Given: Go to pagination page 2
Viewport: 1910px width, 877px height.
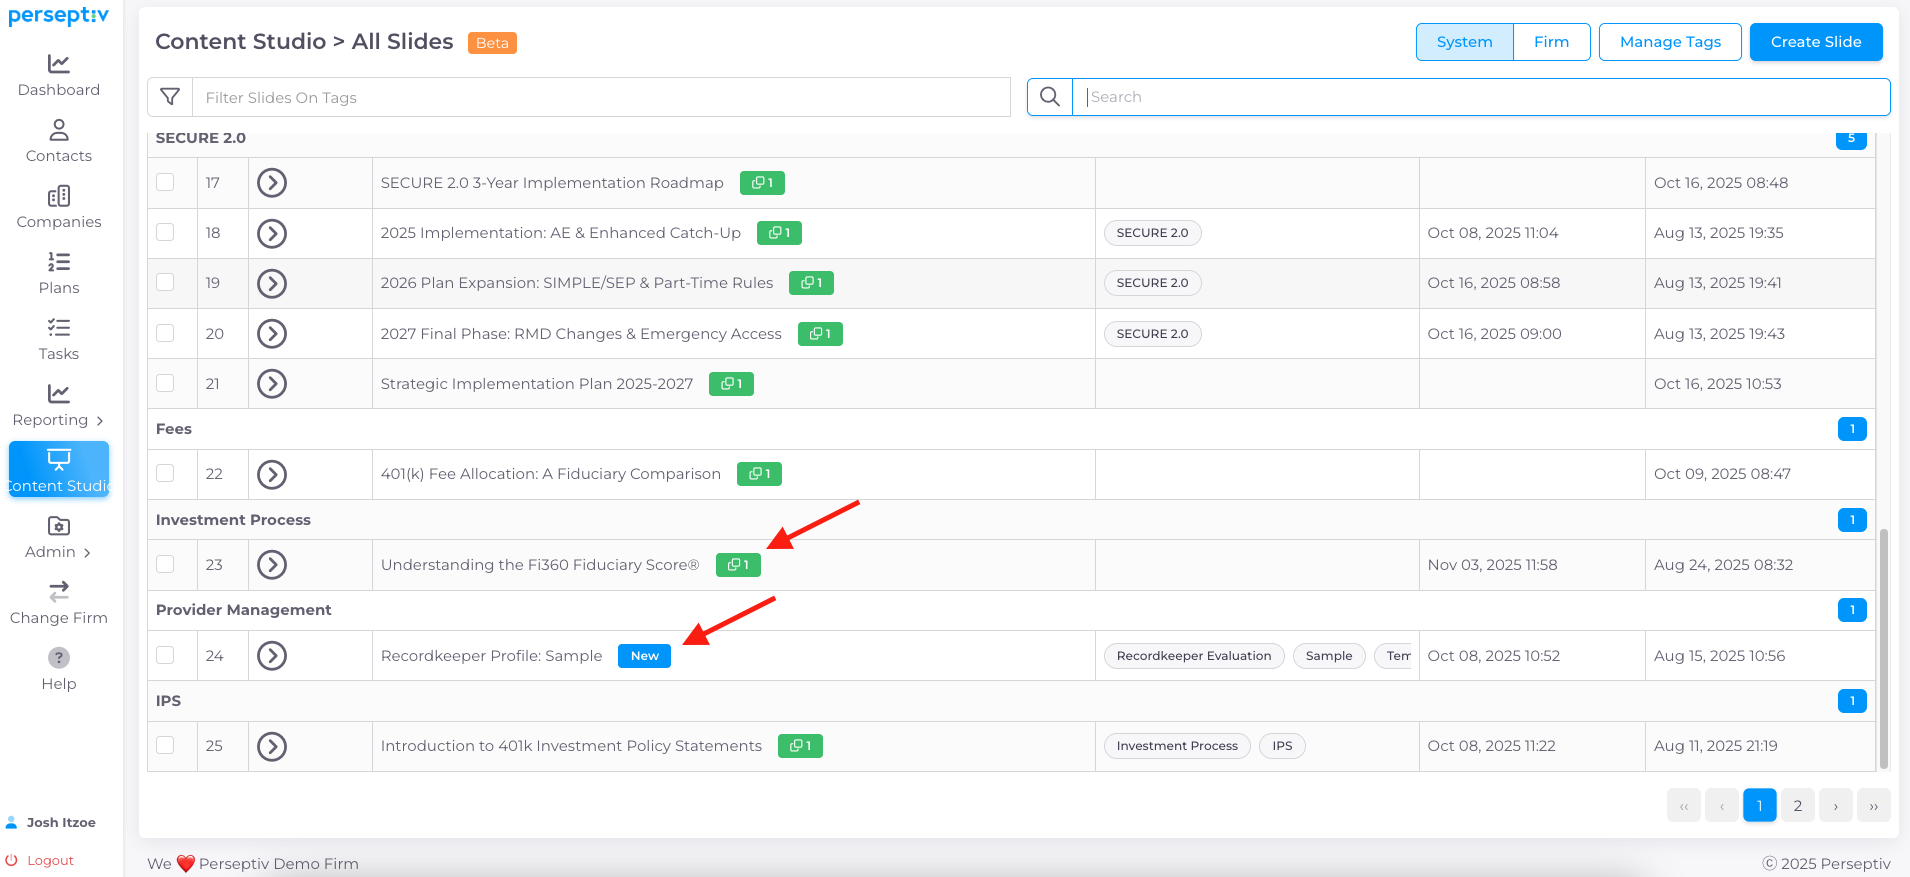Looking at the screenshot, I should pyautogui.click(x=1797, y=806).
